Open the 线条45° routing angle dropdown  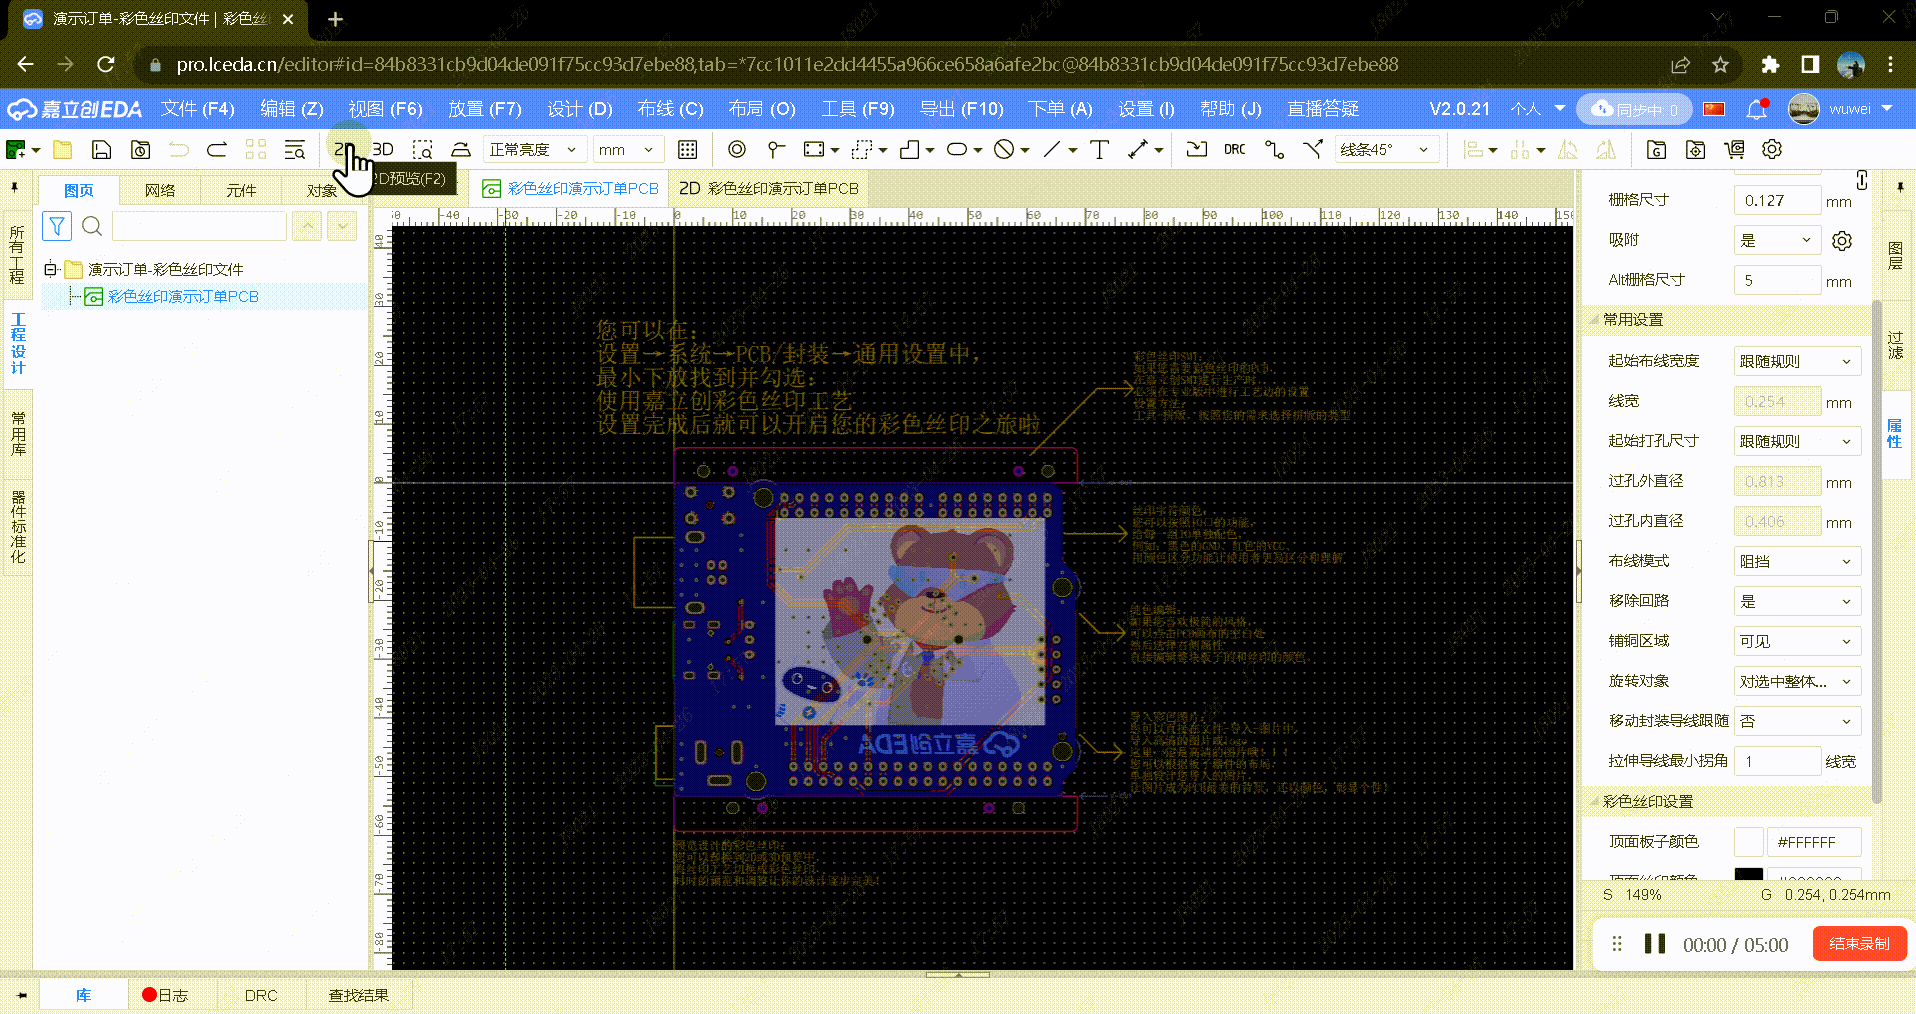1387,150
